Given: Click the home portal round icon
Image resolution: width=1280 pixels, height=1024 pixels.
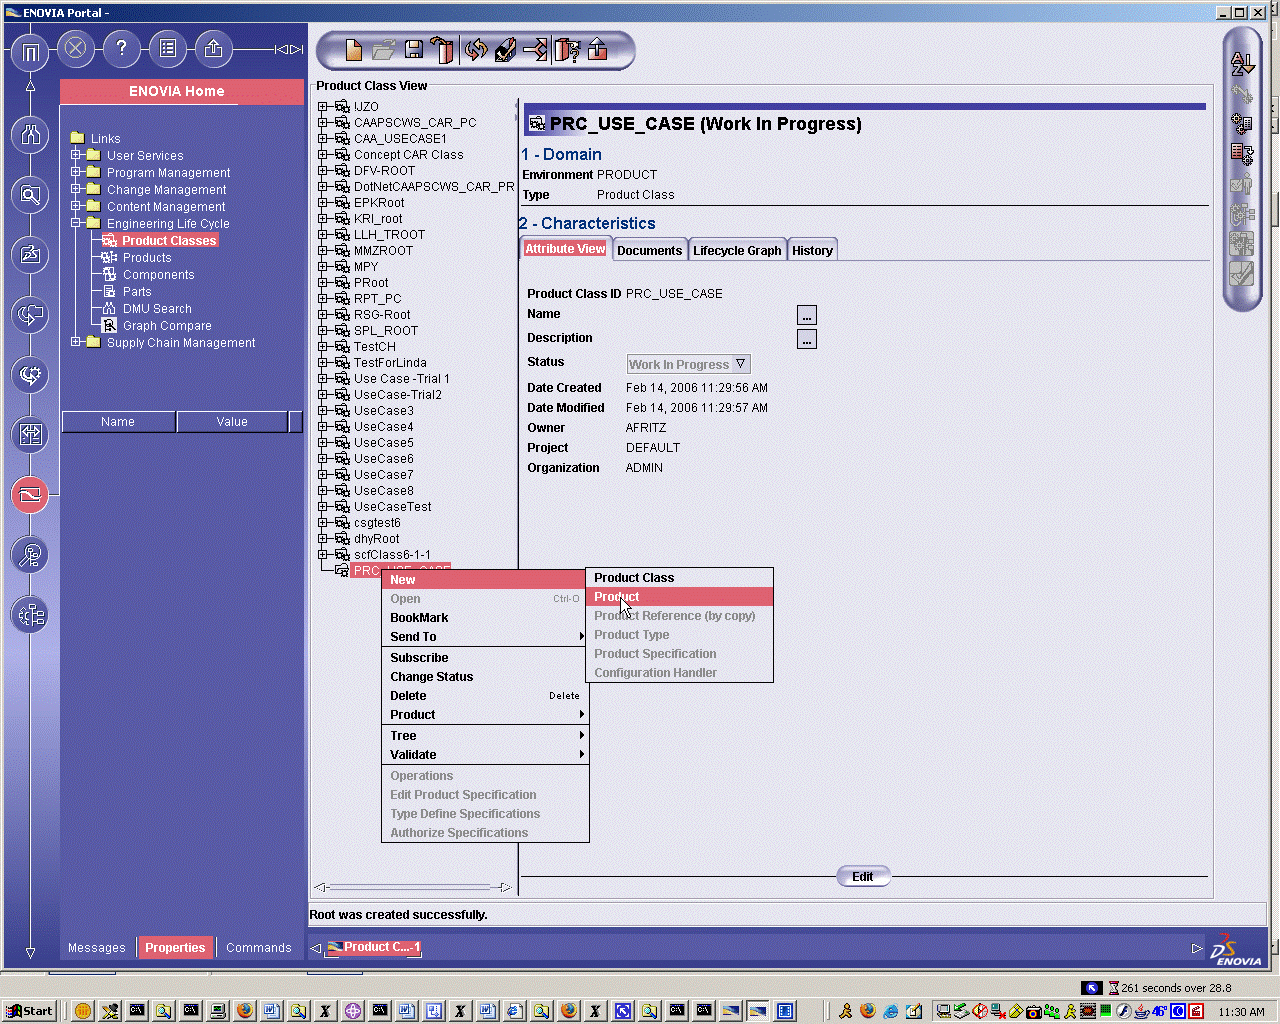Looking at the screenshot, I should [x=30, y=51].
